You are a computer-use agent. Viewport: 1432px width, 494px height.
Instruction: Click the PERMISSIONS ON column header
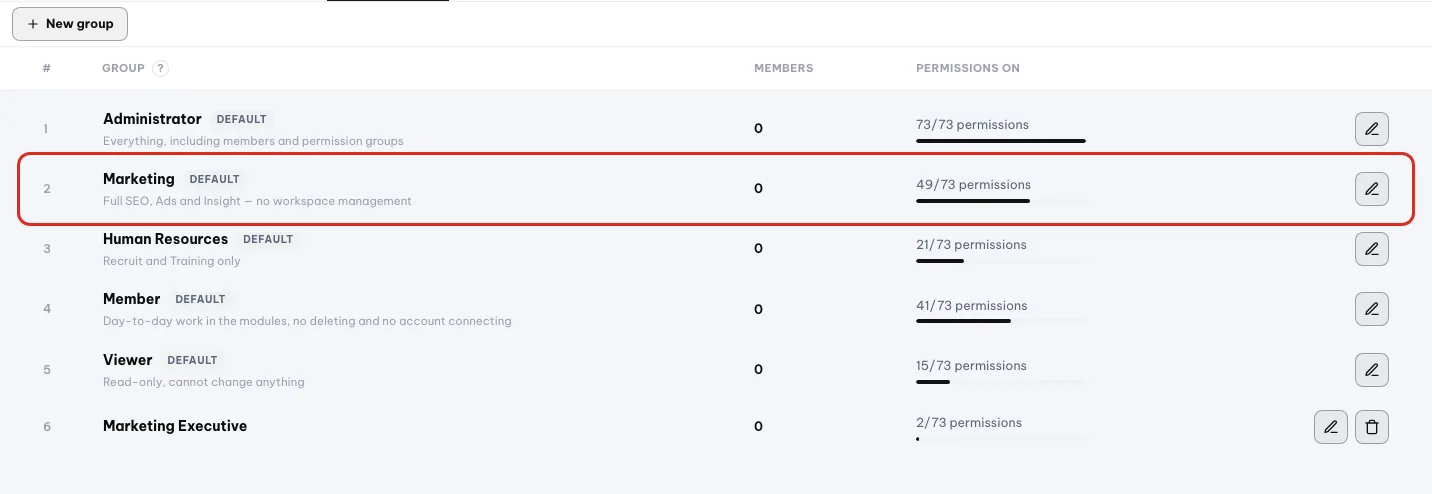(968, 68)
